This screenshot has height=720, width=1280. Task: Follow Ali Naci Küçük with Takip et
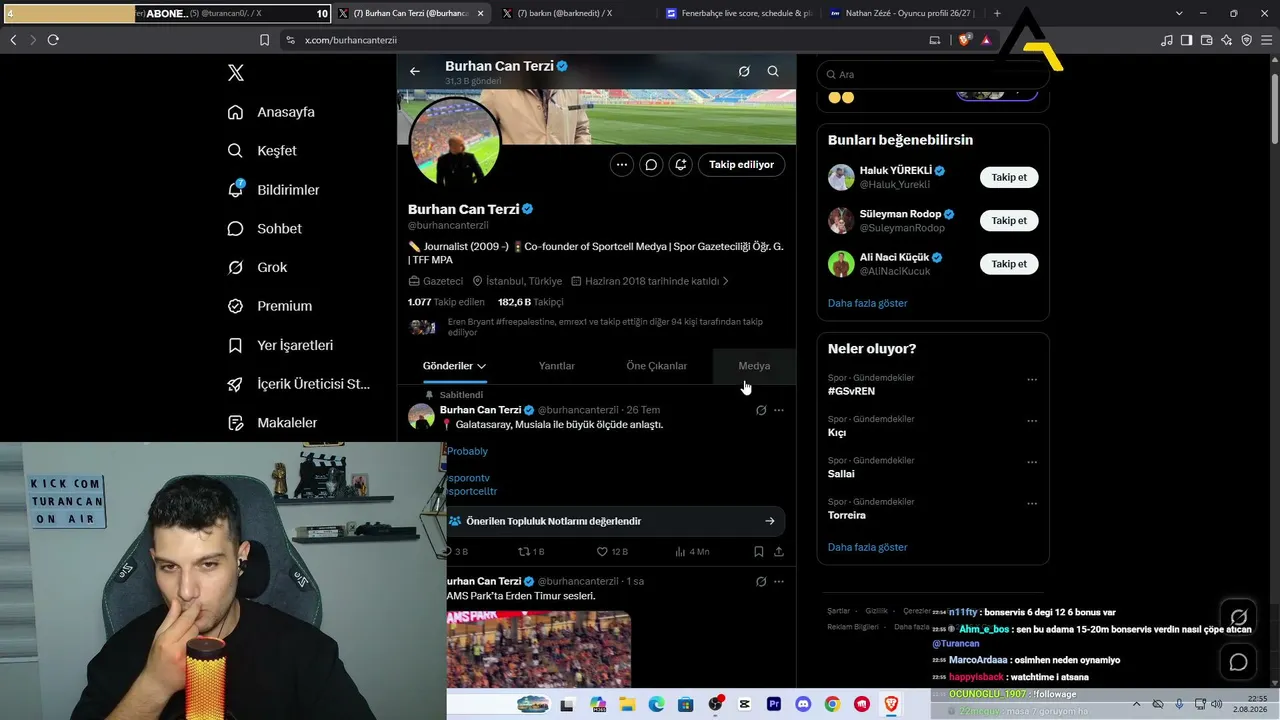[x=1009, y=264]
